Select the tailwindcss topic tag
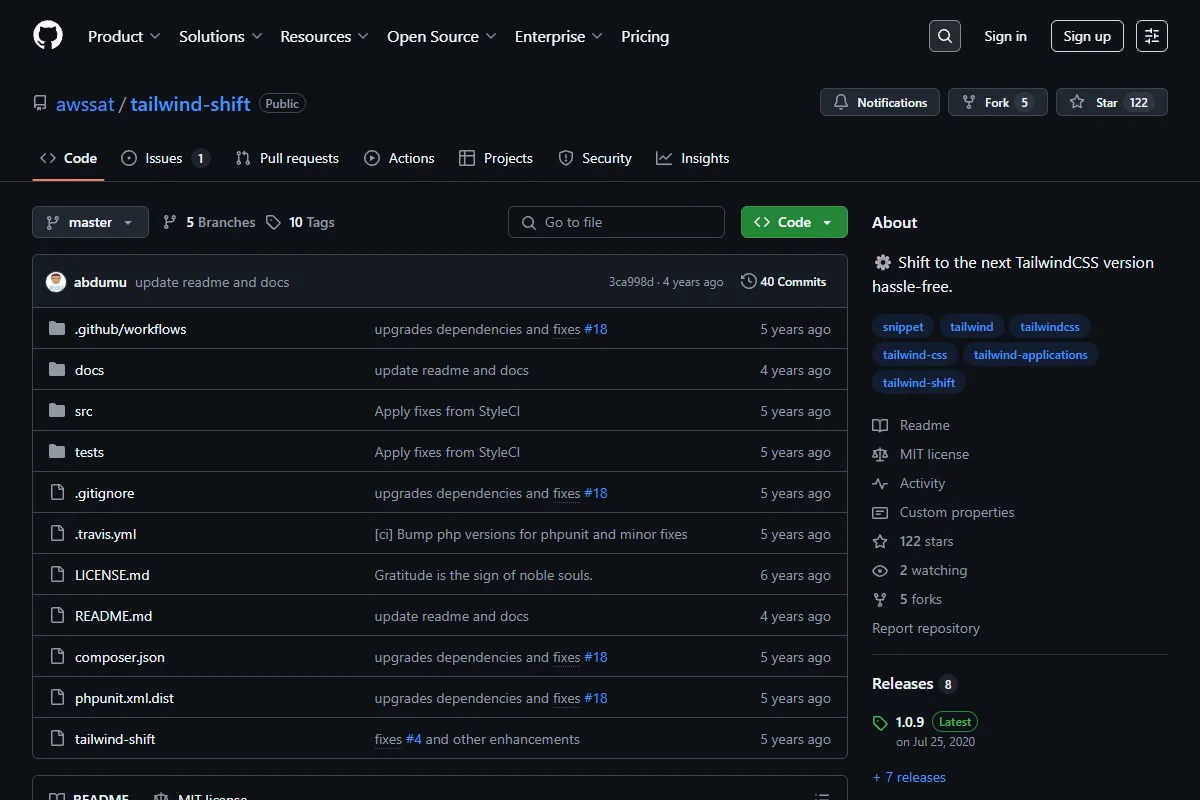Screen dimensions: 1200x800 coord(1050,327)
